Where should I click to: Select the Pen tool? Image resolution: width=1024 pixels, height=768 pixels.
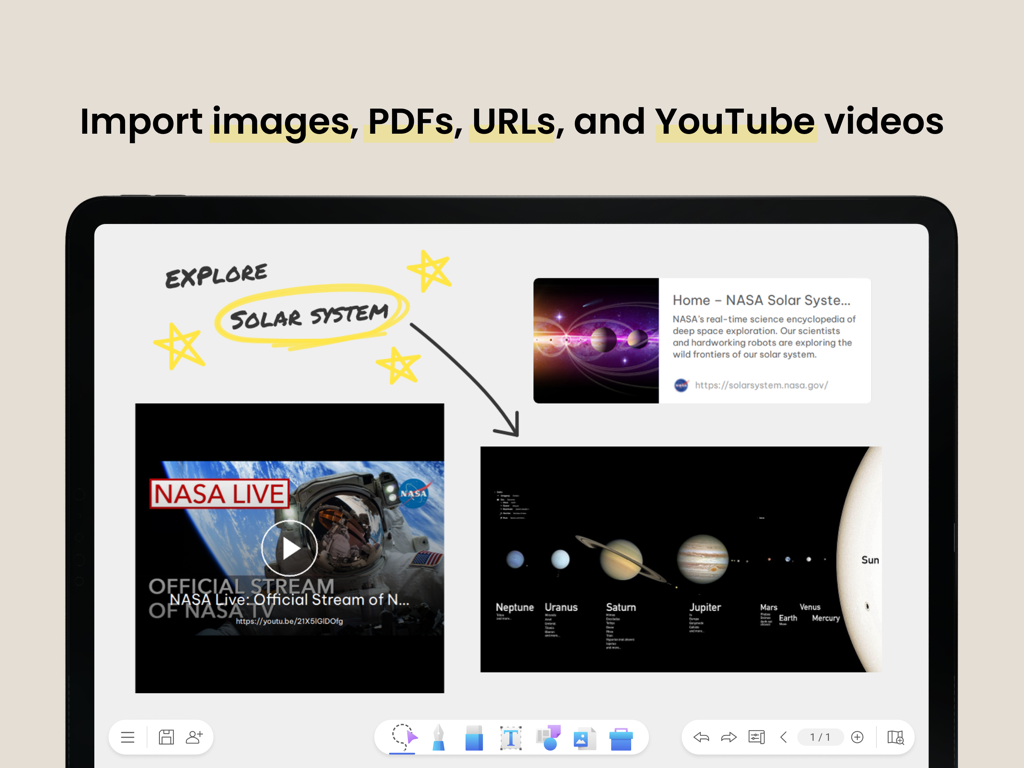point(439,738)
